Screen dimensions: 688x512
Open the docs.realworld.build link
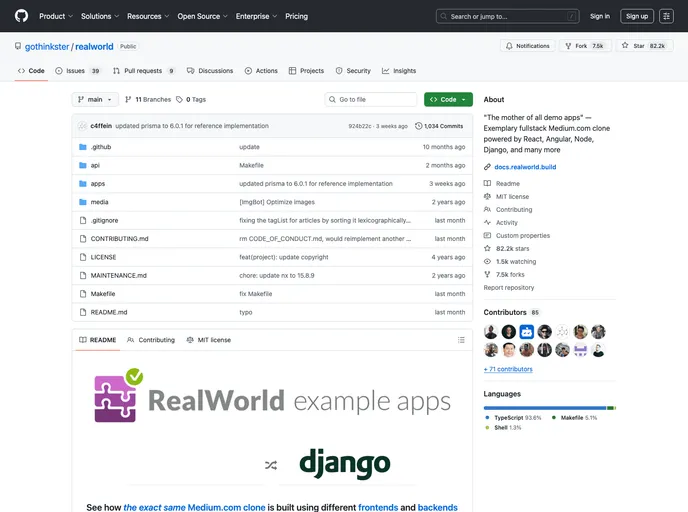(x=525, y=167)
